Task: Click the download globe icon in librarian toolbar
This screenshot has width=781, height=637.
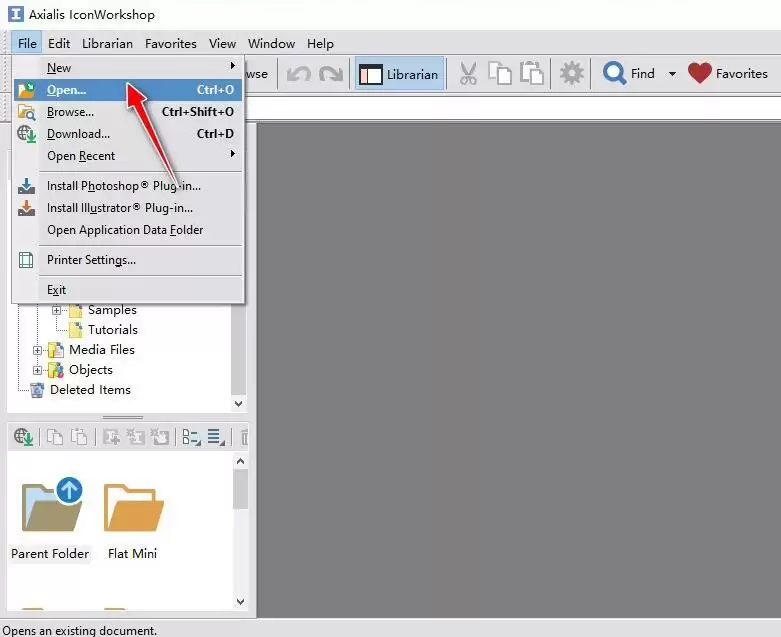Action: pos(23,437)
